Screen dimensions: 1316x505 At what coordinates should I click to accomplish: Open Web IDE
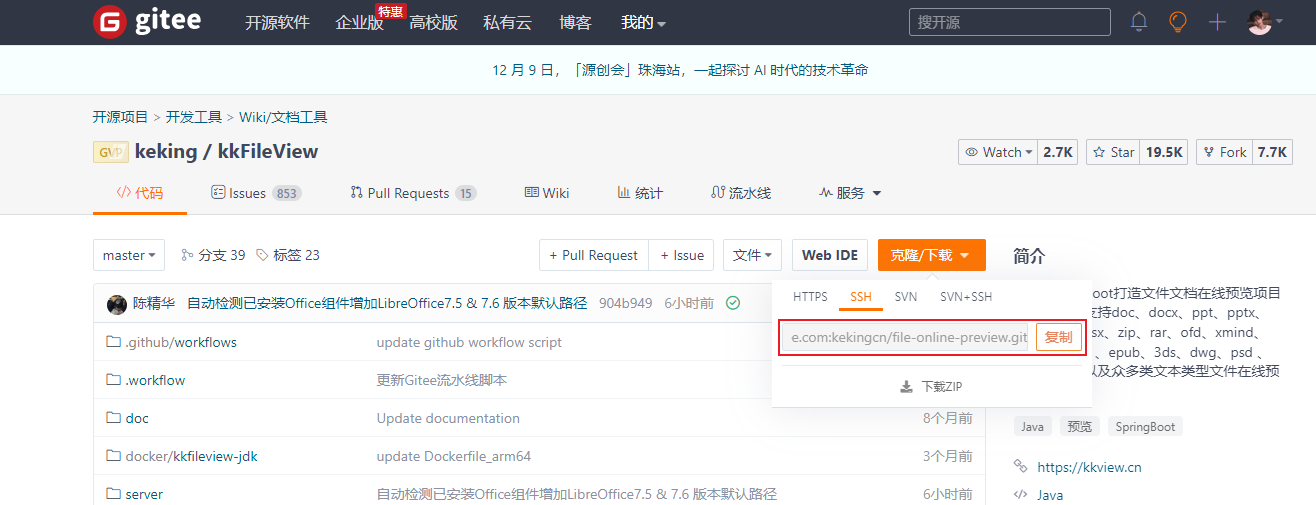click(x=830, y=255)
